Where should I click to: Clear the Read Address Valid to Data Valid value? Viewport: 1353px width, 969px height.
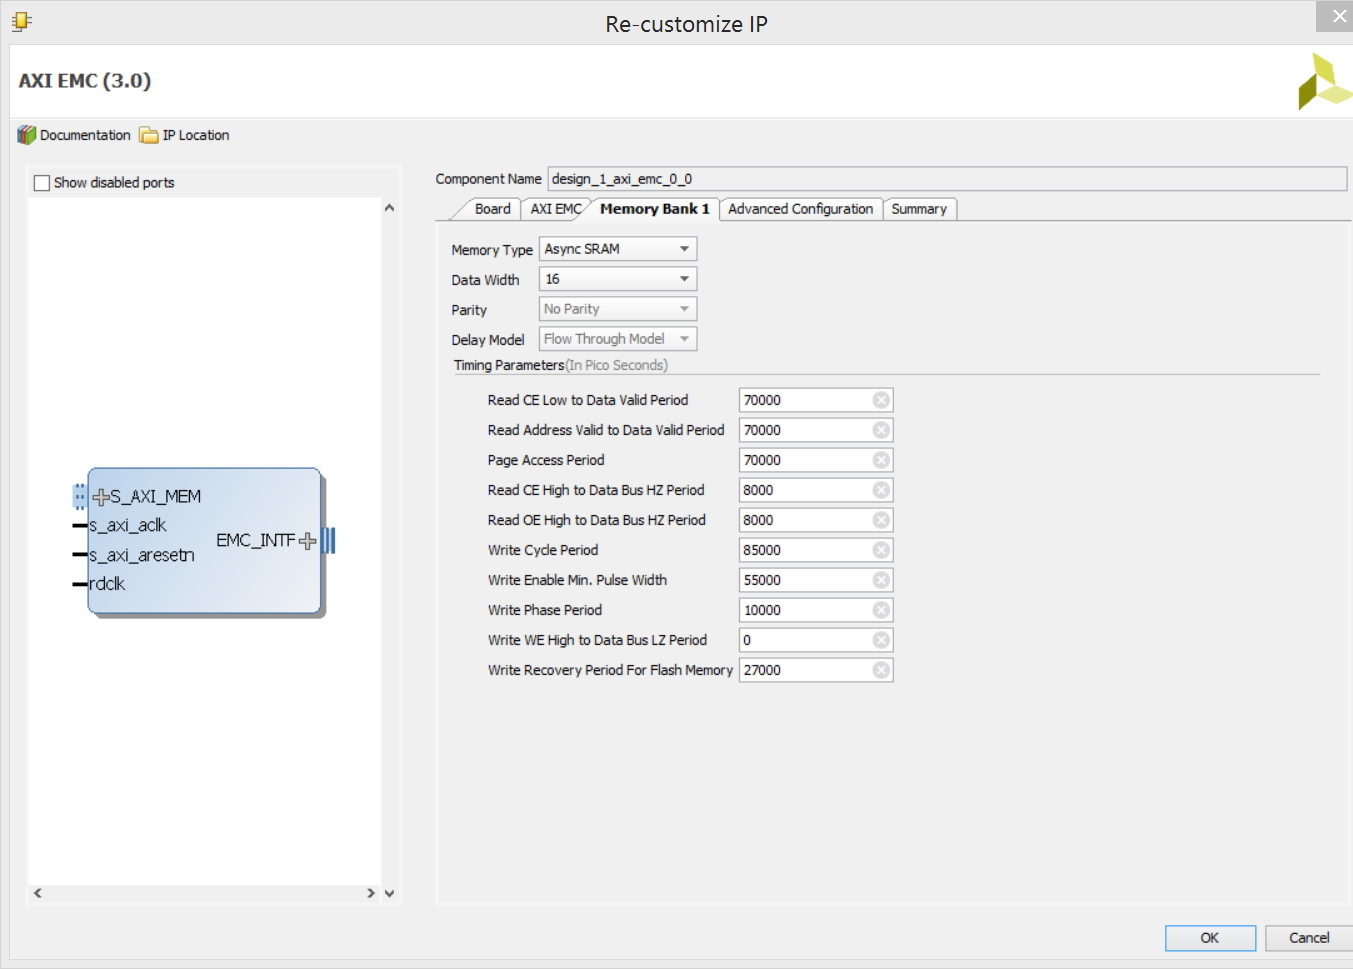pyautogui.click(x=881, y=430)
